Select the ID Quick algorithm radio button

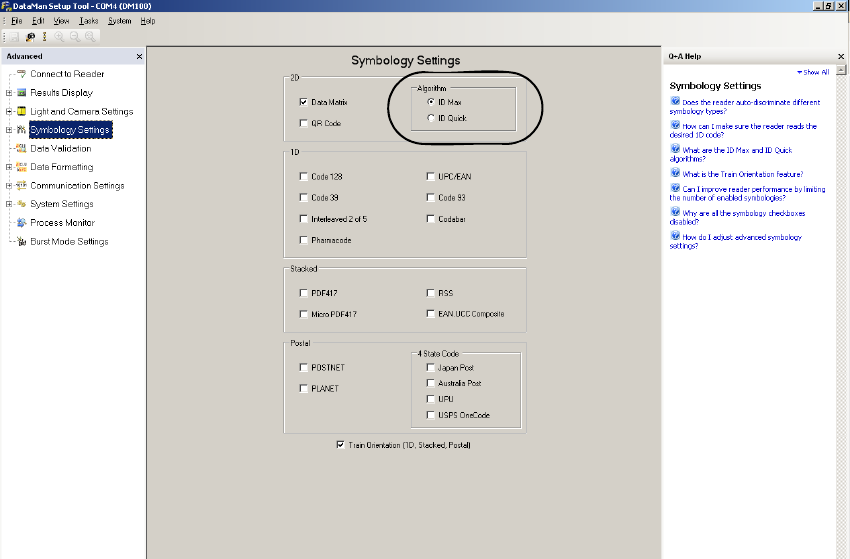[x=431, y=118]
